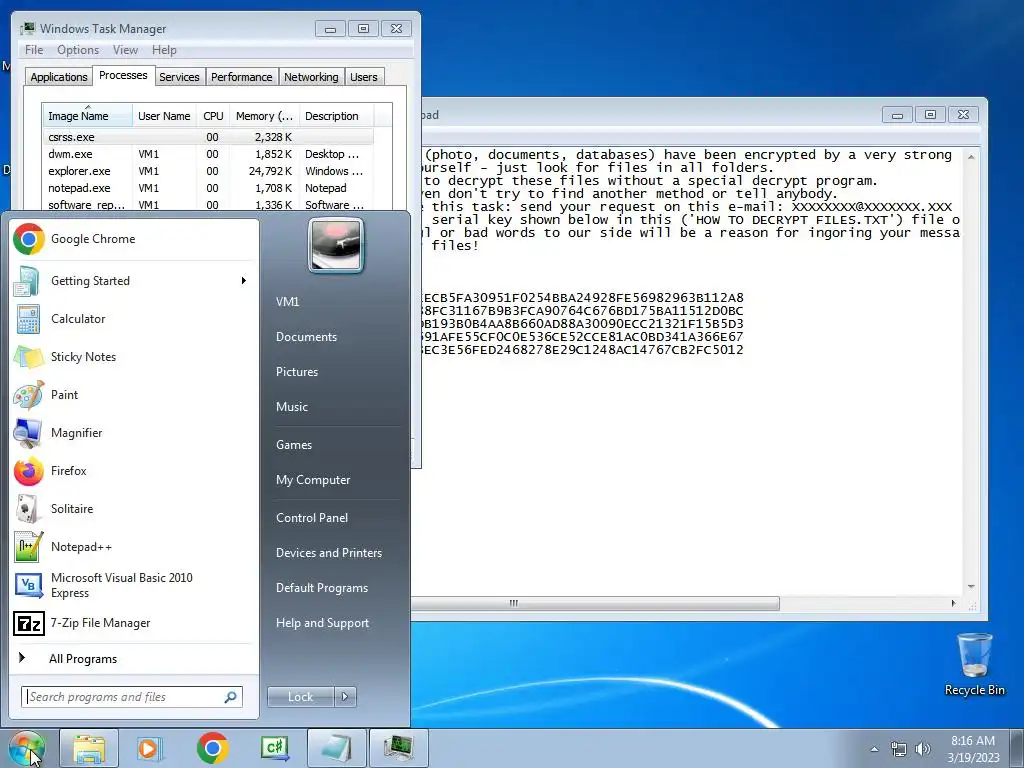Select the explorer.exe process row
Screen dimensions: 1024x768
tap(209, 171)
